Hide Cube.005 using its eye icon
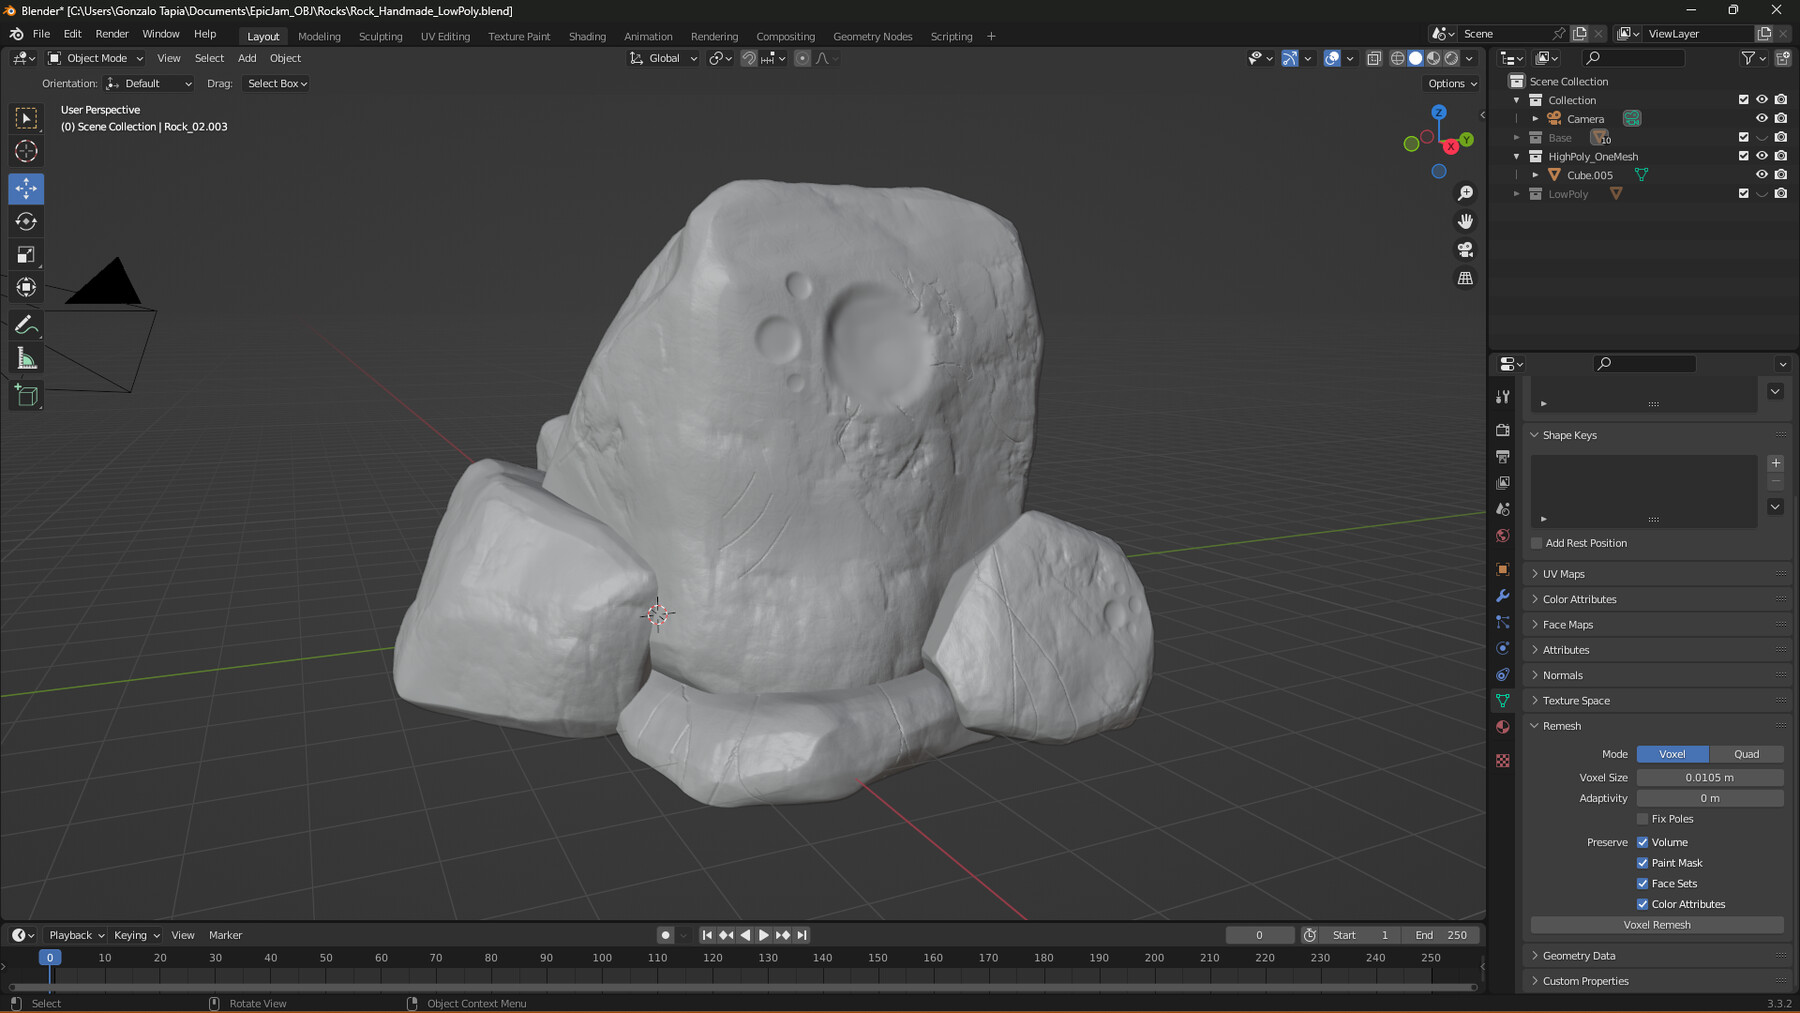The image size is (1800, 1013). 1761,175
